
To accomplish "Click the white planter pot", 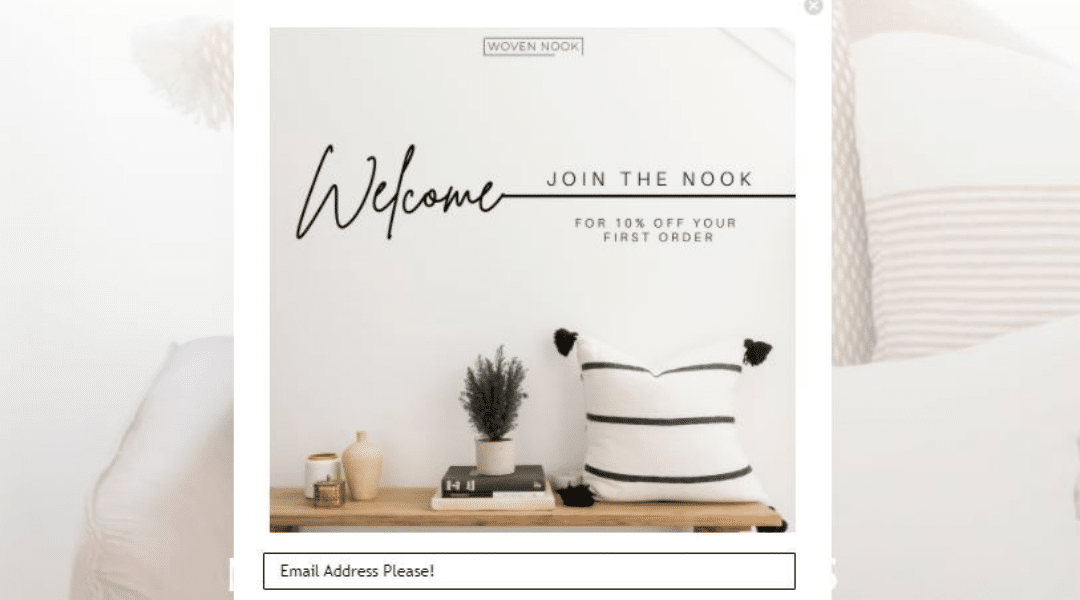I will (x=495, y=456).
